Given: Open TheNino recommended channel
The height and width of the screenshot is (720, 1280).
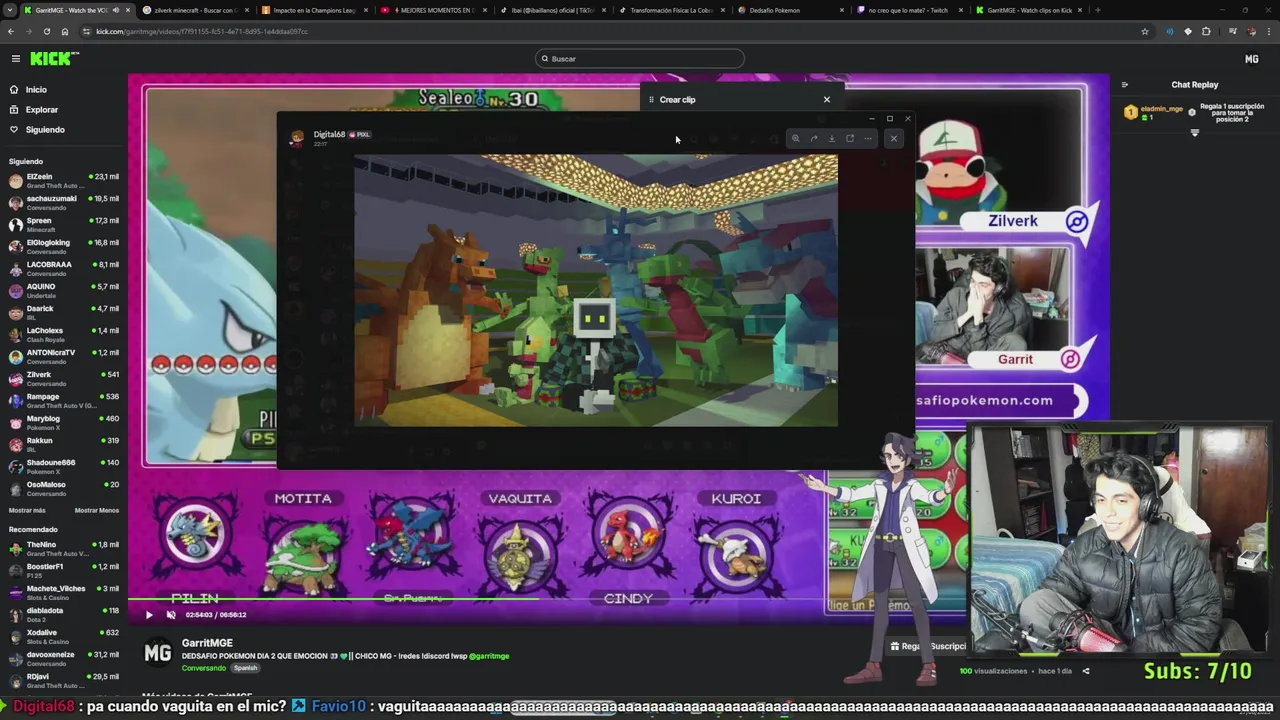Looking at the screenshot, I should click(63, 548).
